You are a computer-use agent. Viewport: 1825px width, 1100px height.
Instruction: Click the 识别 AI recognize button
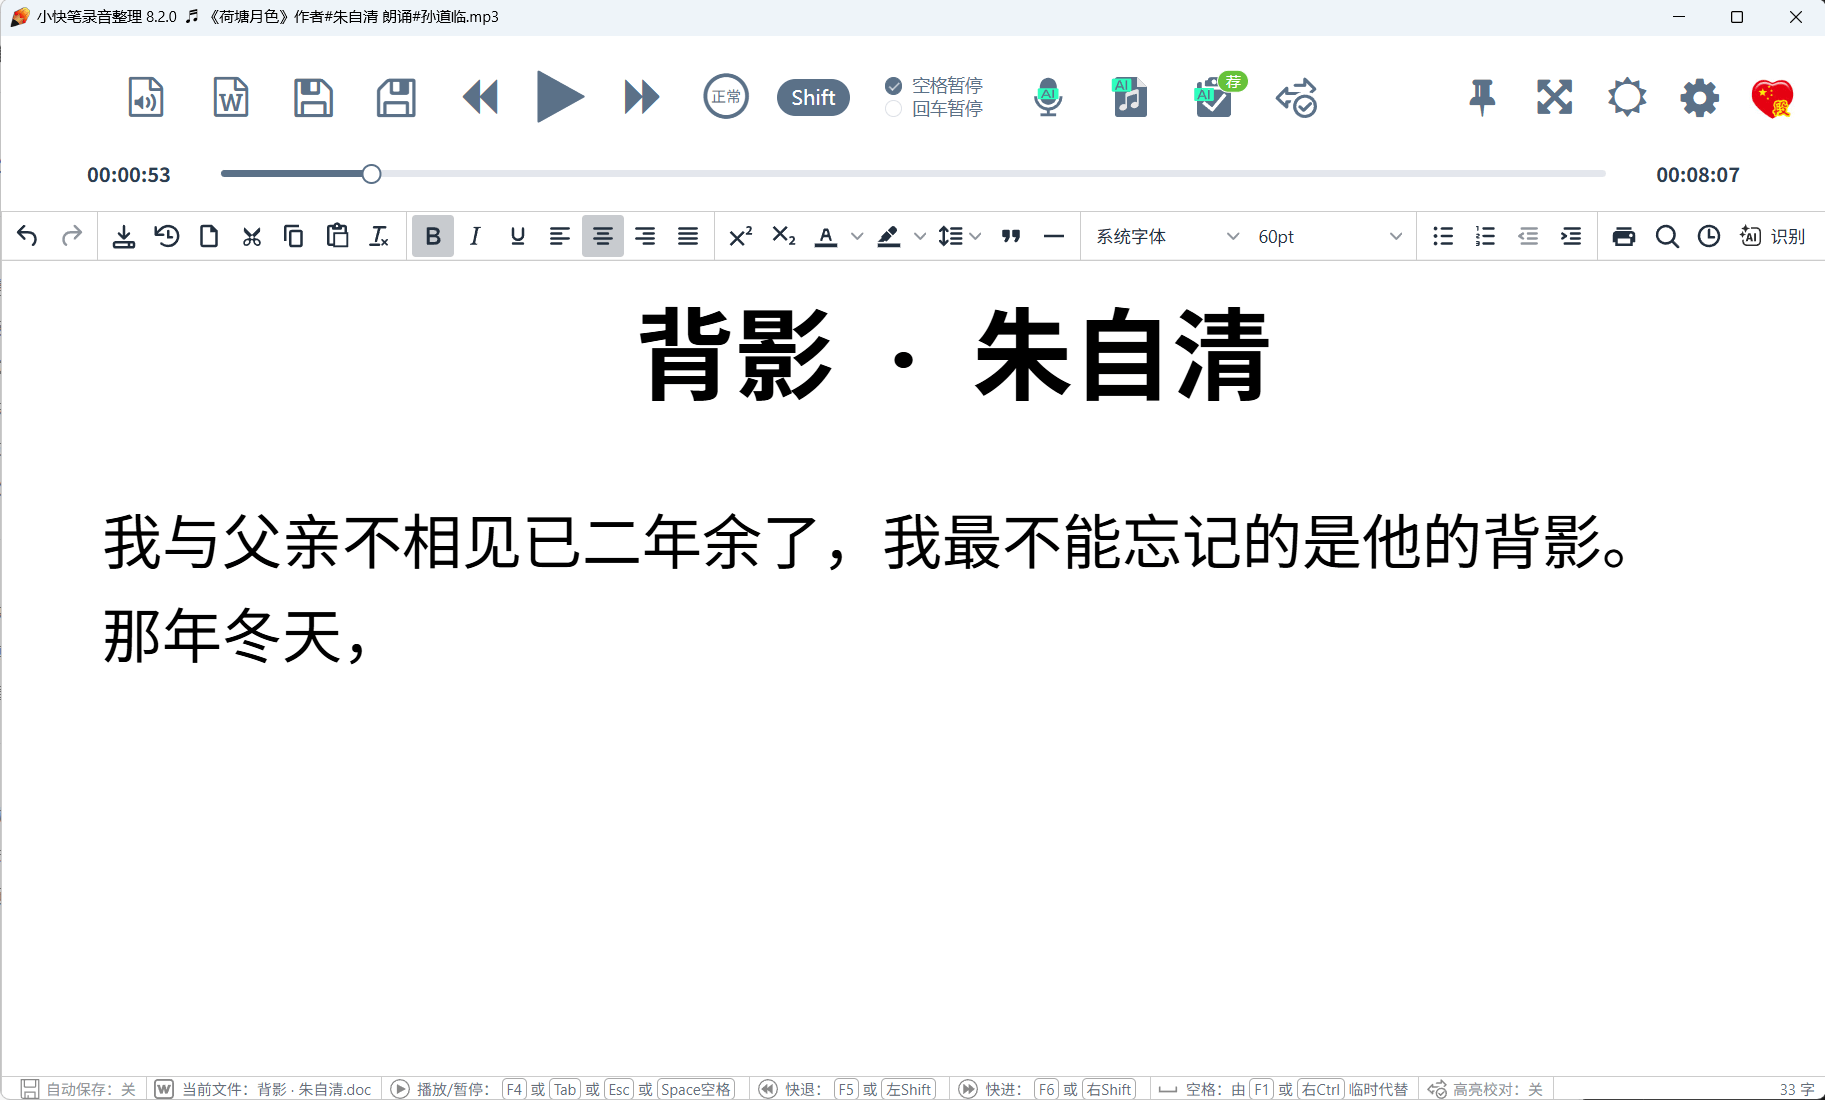click(x=1773, y=237)
